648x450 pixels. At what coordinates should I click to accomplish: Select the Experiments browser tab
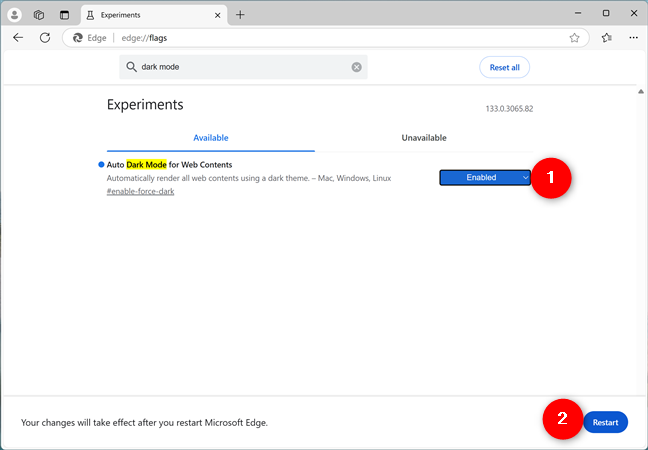pos(154,15)
